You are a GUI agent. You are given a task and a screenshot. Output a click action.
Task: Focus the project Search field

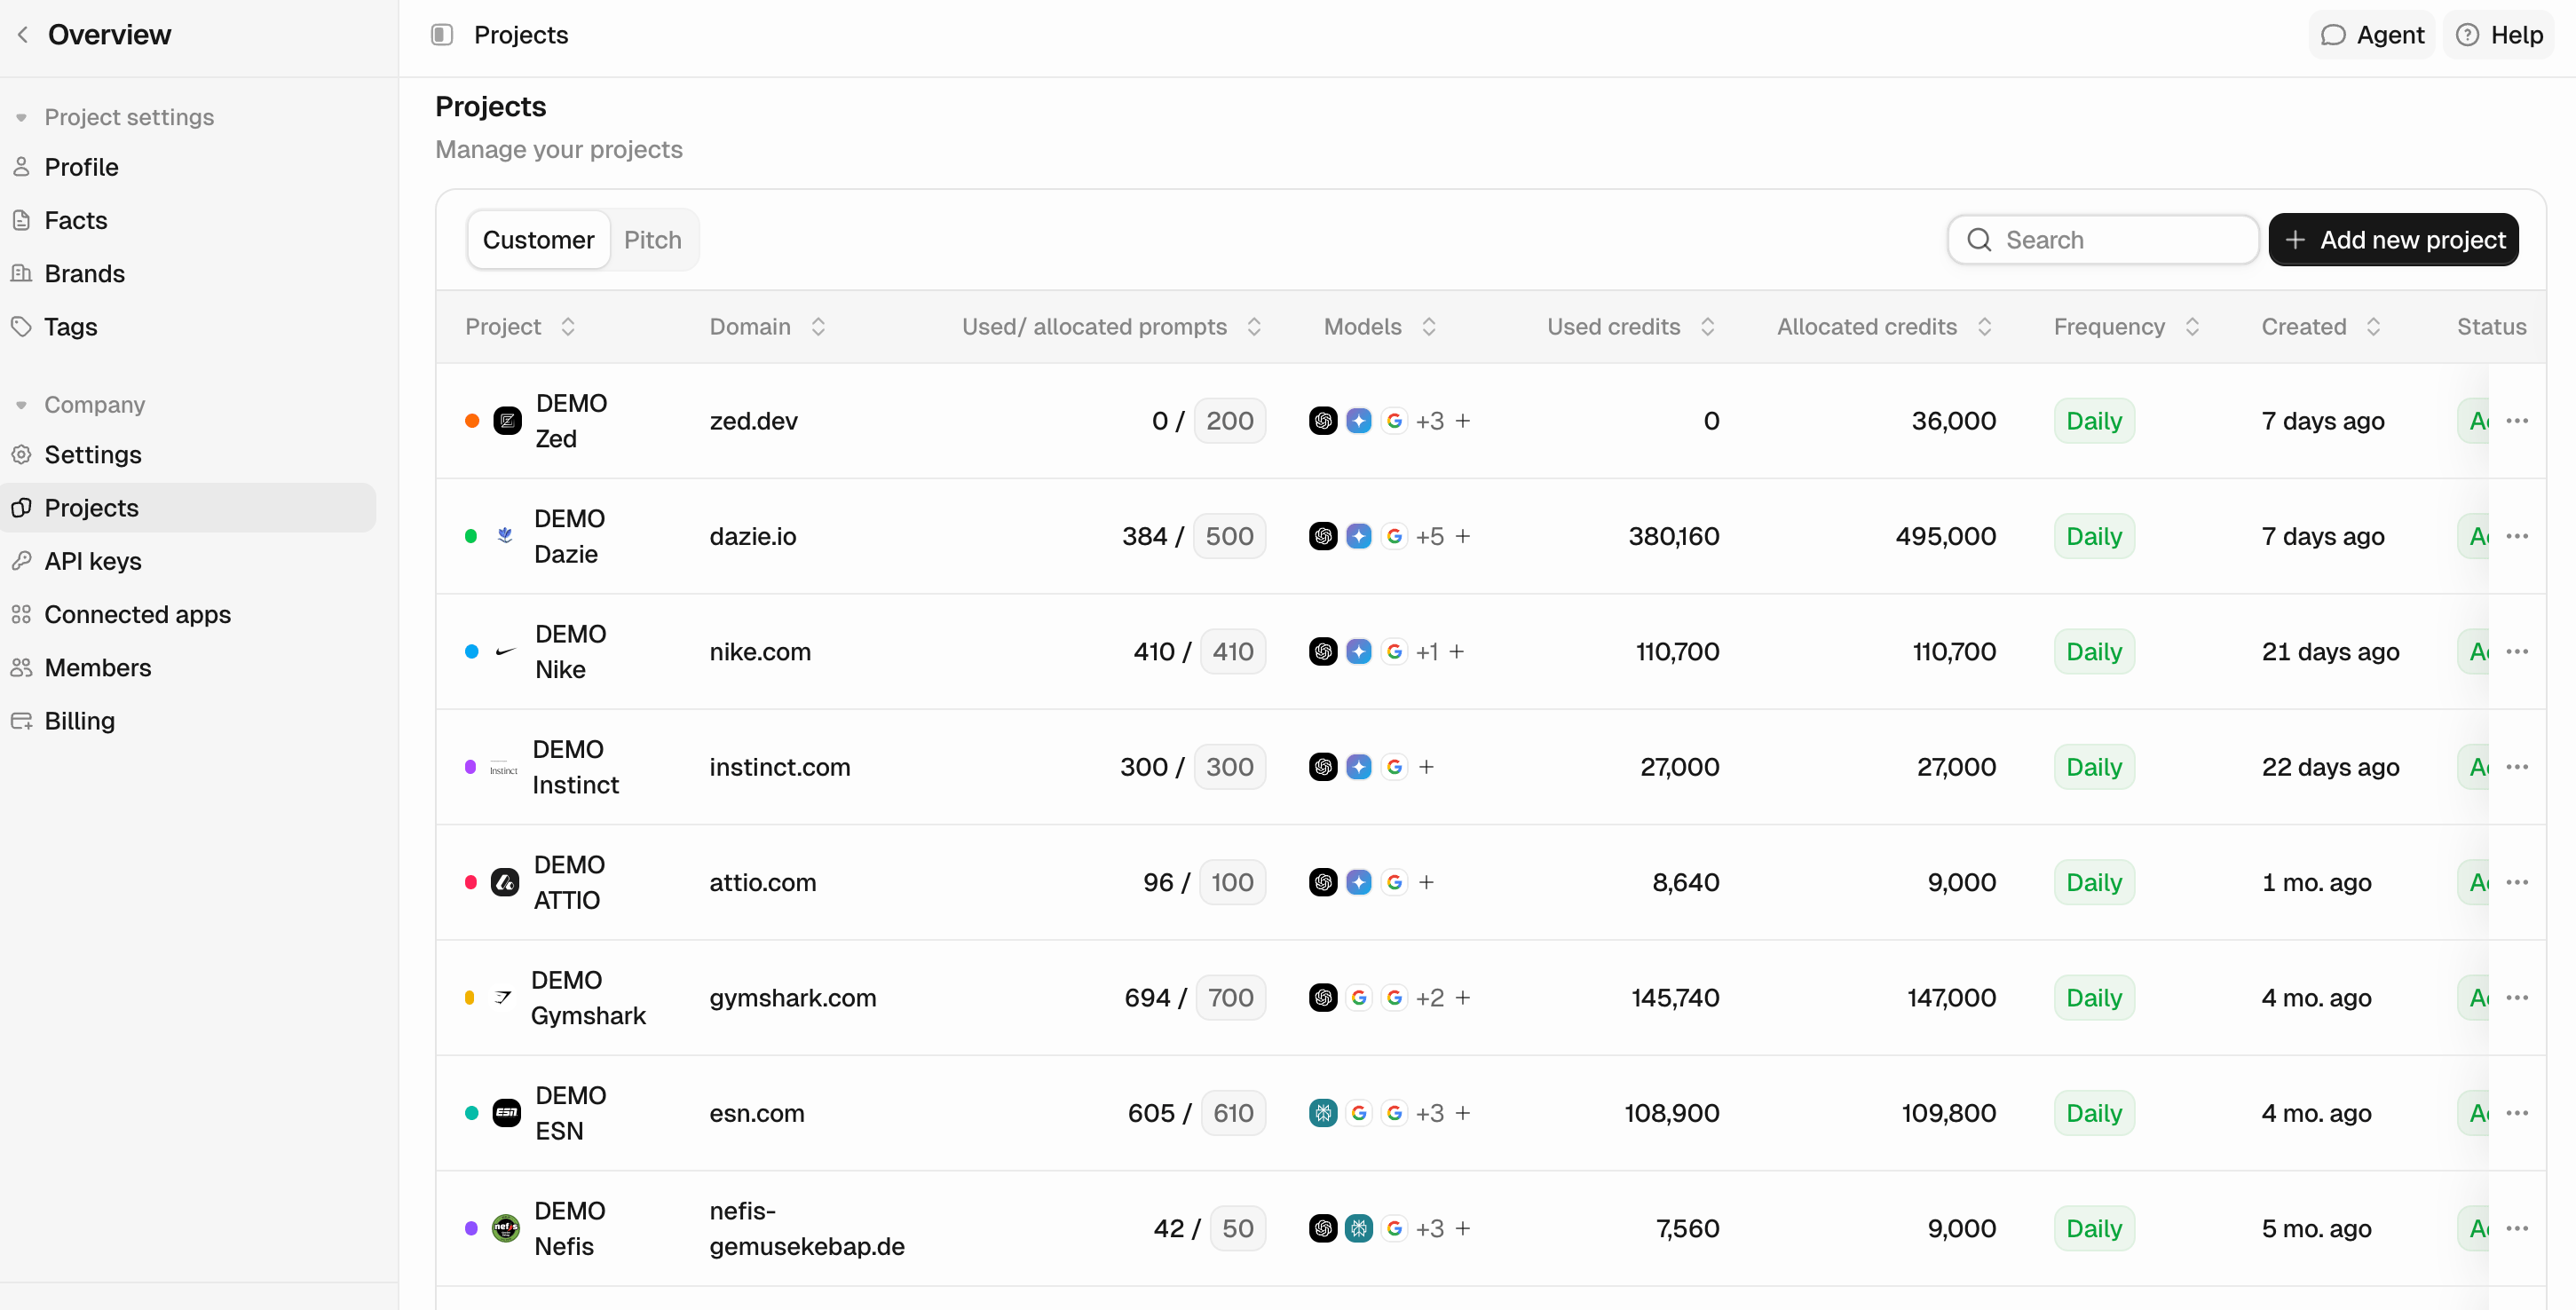click(x=2103, y=240)
